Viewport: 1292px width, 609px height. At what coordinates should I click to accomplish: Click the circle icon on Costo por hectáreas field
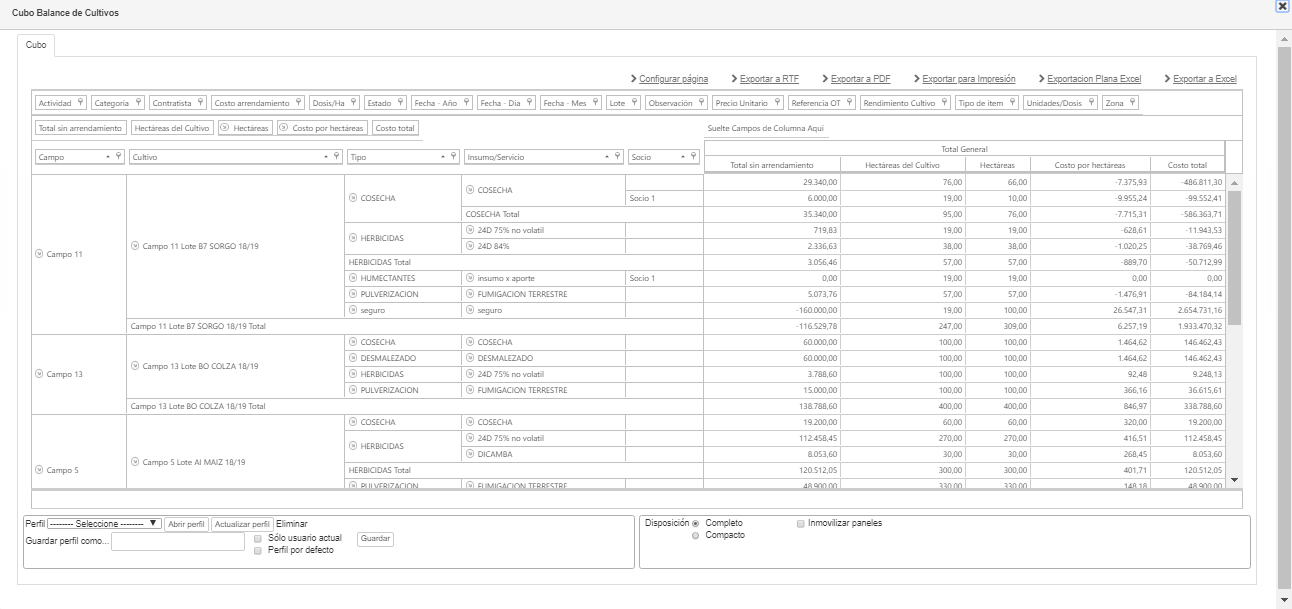click(284, 128)
